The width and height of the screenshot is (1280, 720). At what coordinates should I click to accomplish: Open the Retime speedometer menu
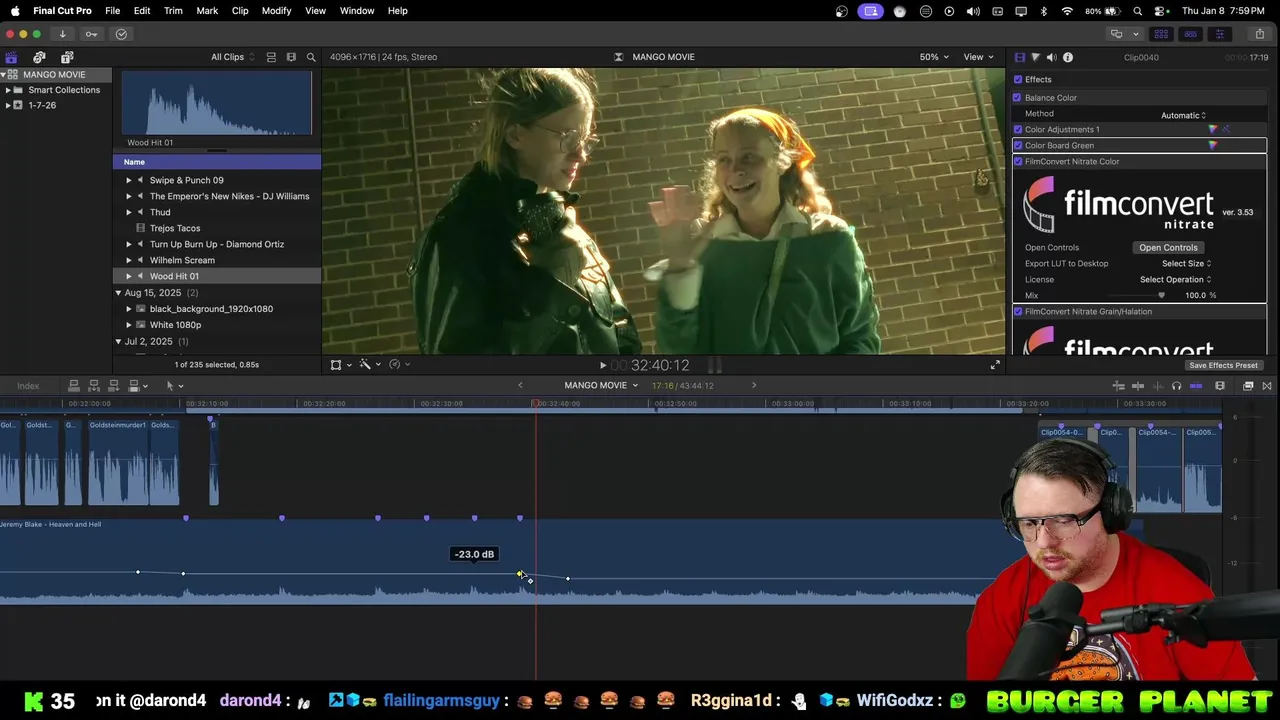[x=398, y=365]
